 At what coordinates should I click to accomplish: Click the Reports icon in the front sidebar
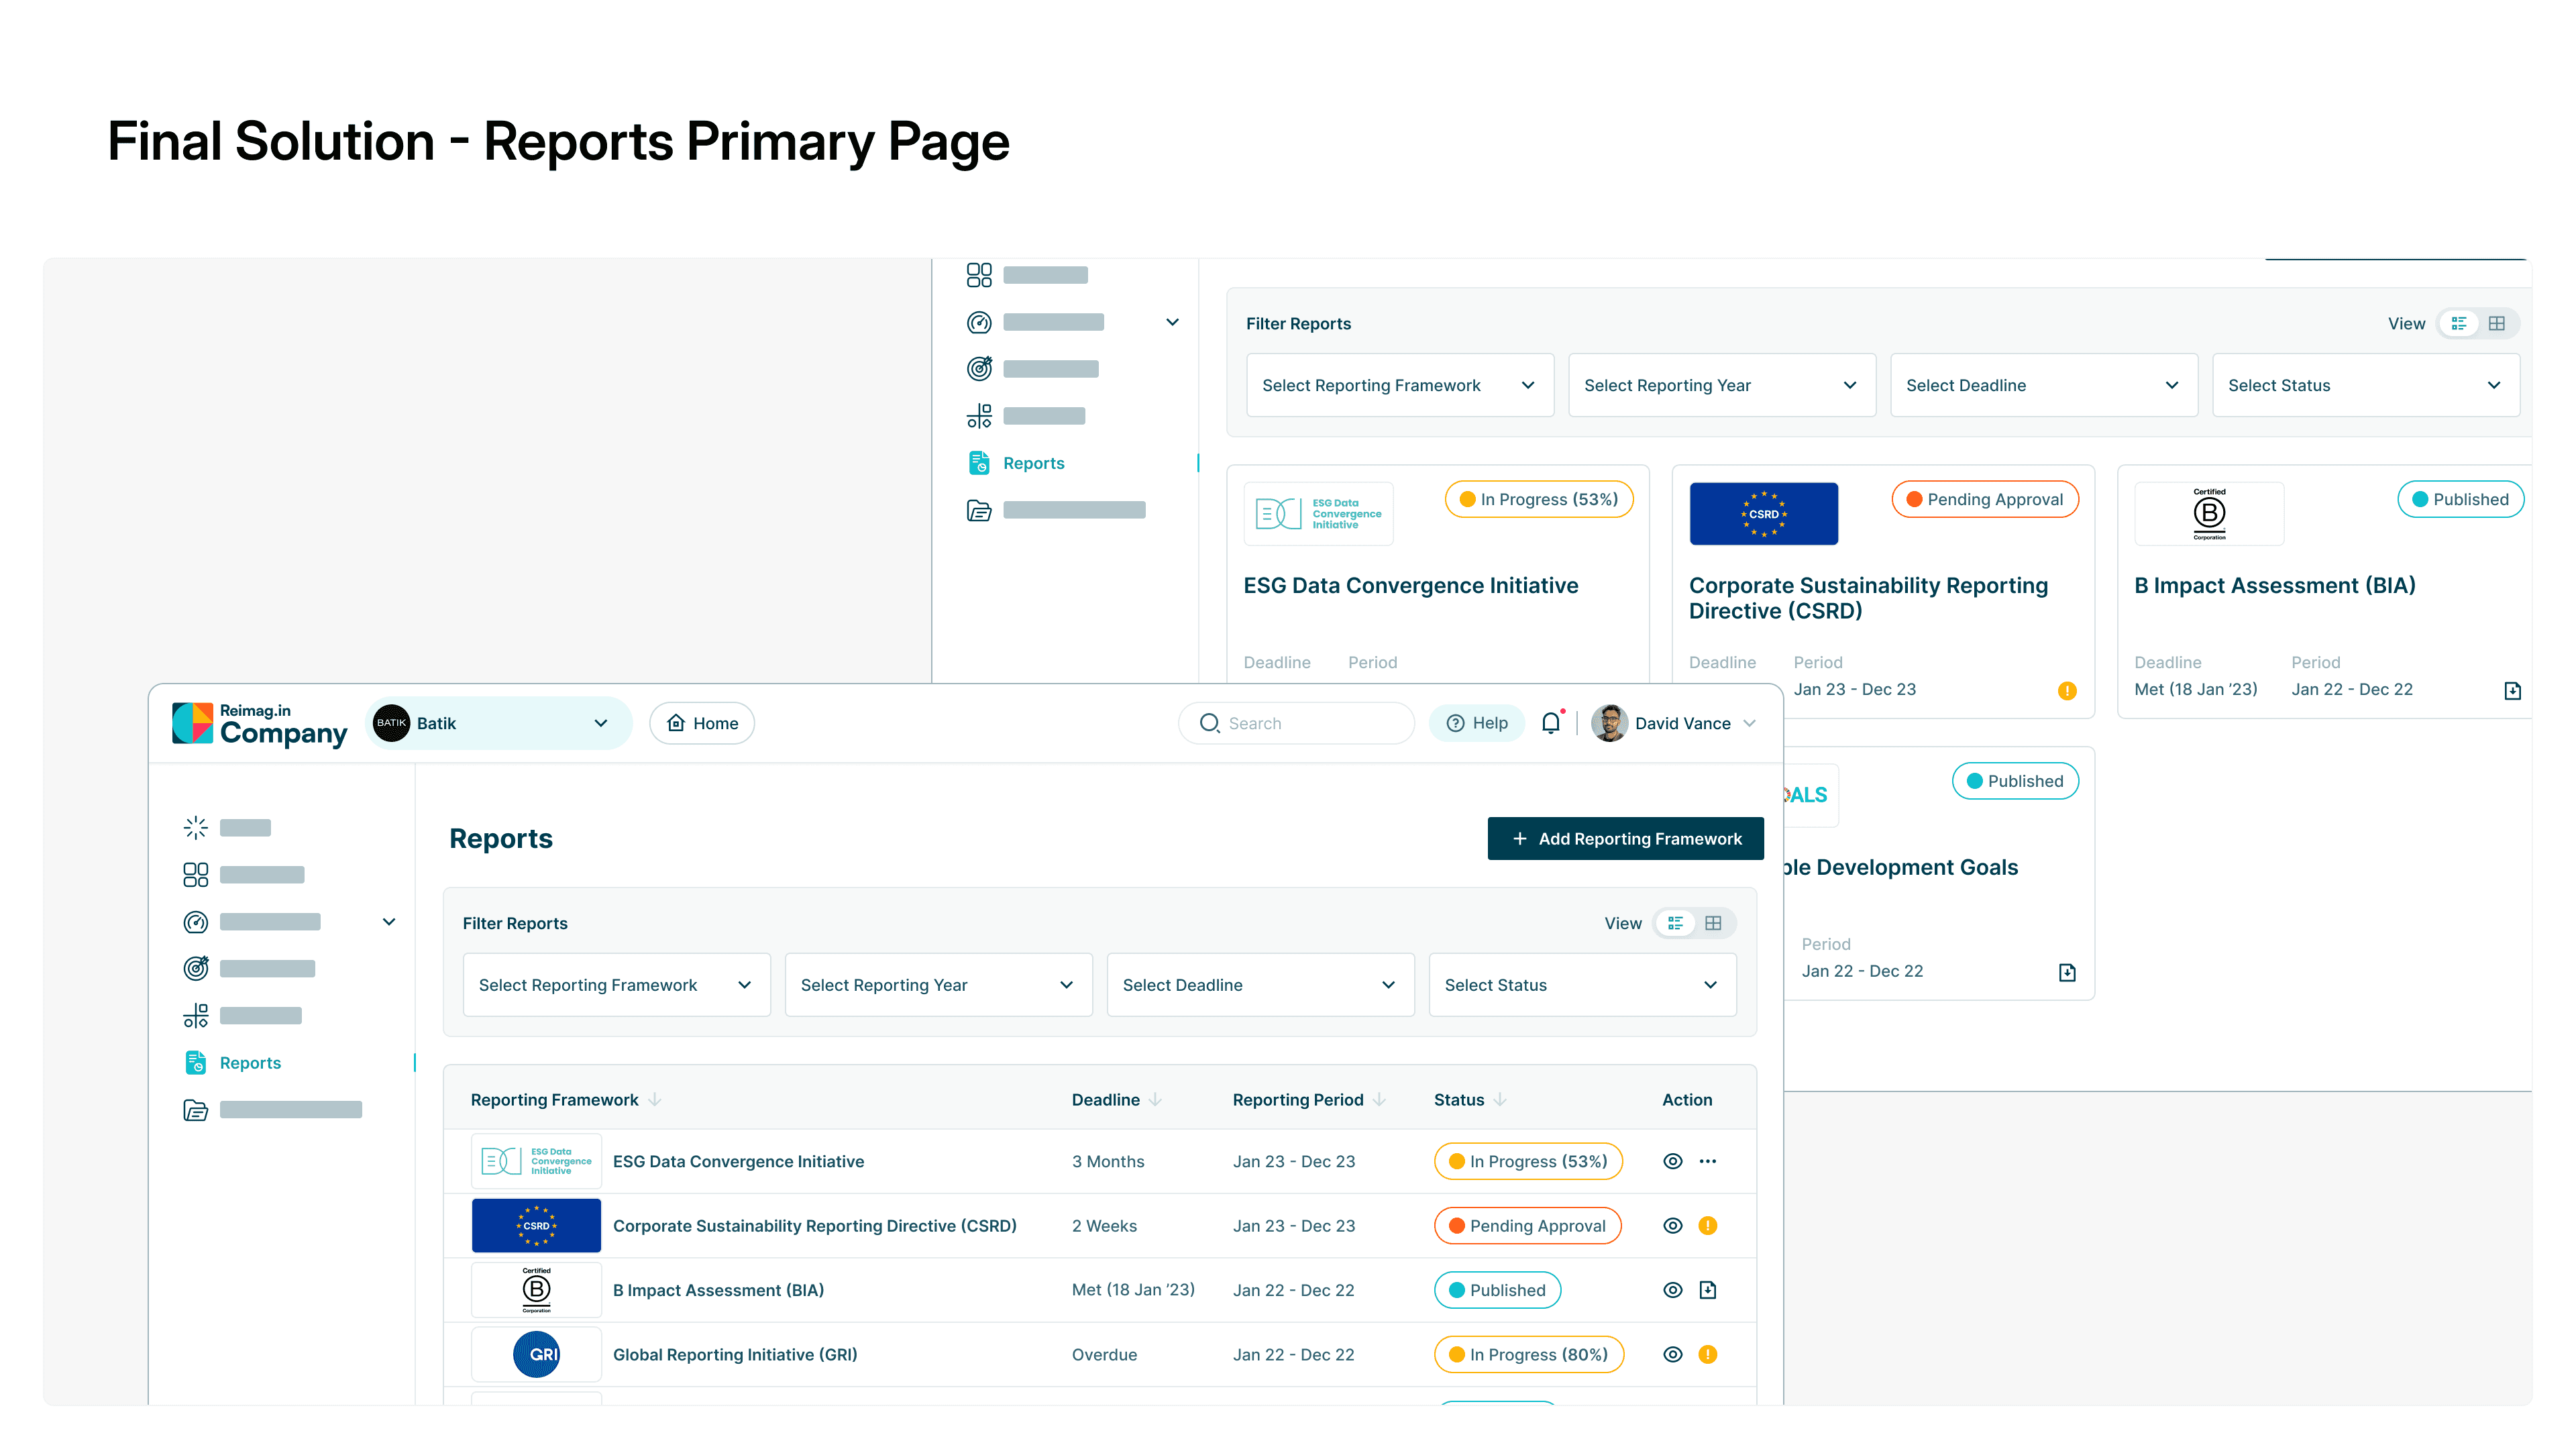point(196,1063)
